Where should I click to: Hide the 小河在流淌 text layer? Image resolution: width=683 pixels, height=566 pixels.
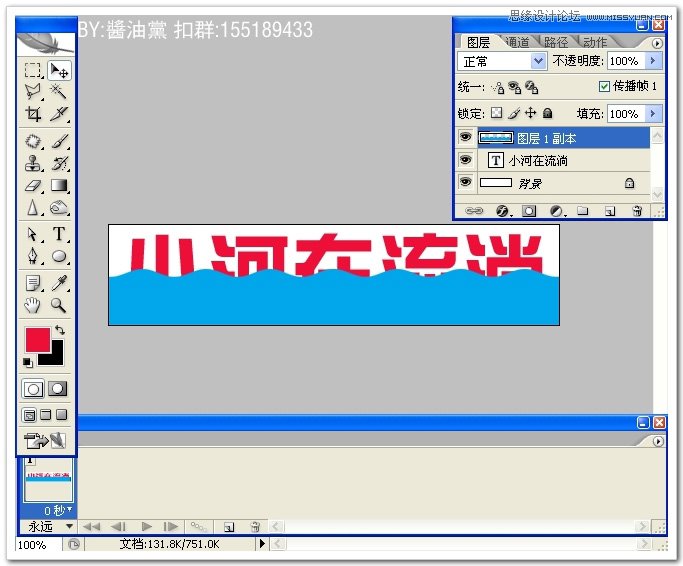pyautogui.click(x=465, y=160)
